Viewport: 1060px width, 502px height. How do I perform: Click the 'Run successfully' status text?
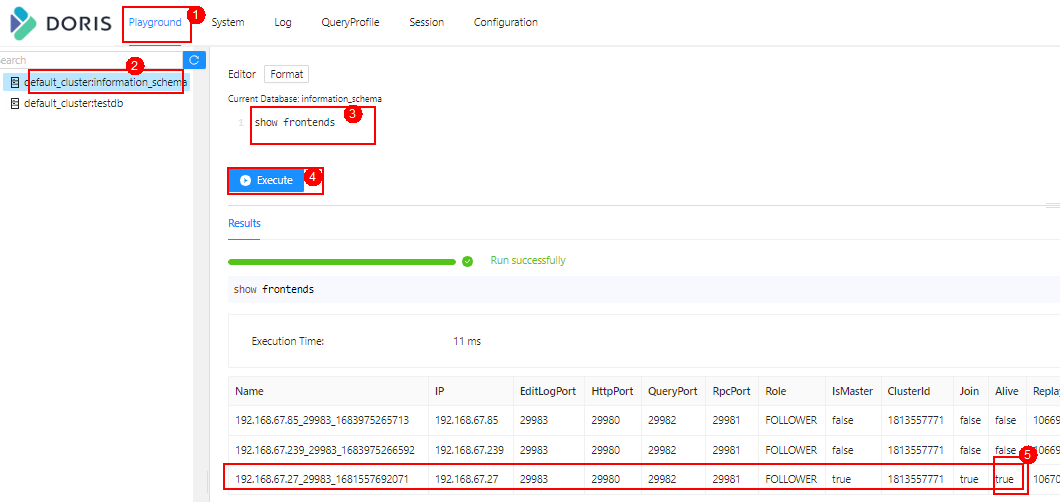tap(528, 260)
